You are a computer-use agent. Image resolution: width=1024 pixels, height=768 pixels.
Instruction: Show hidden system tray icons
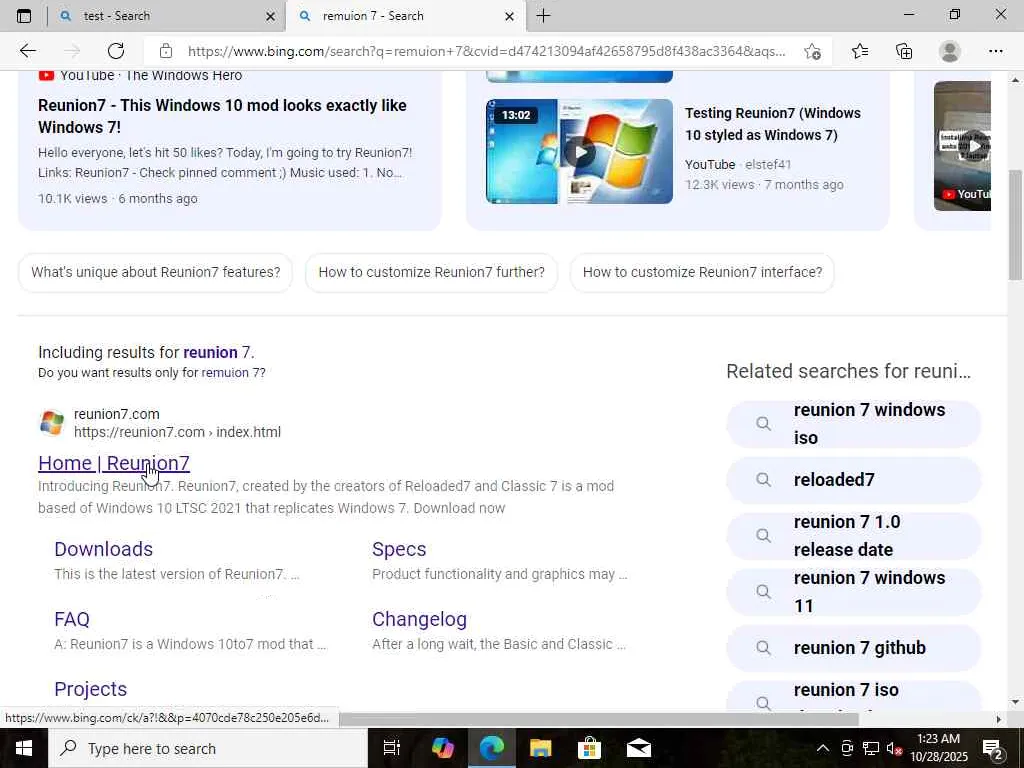(x=823, y=748)
